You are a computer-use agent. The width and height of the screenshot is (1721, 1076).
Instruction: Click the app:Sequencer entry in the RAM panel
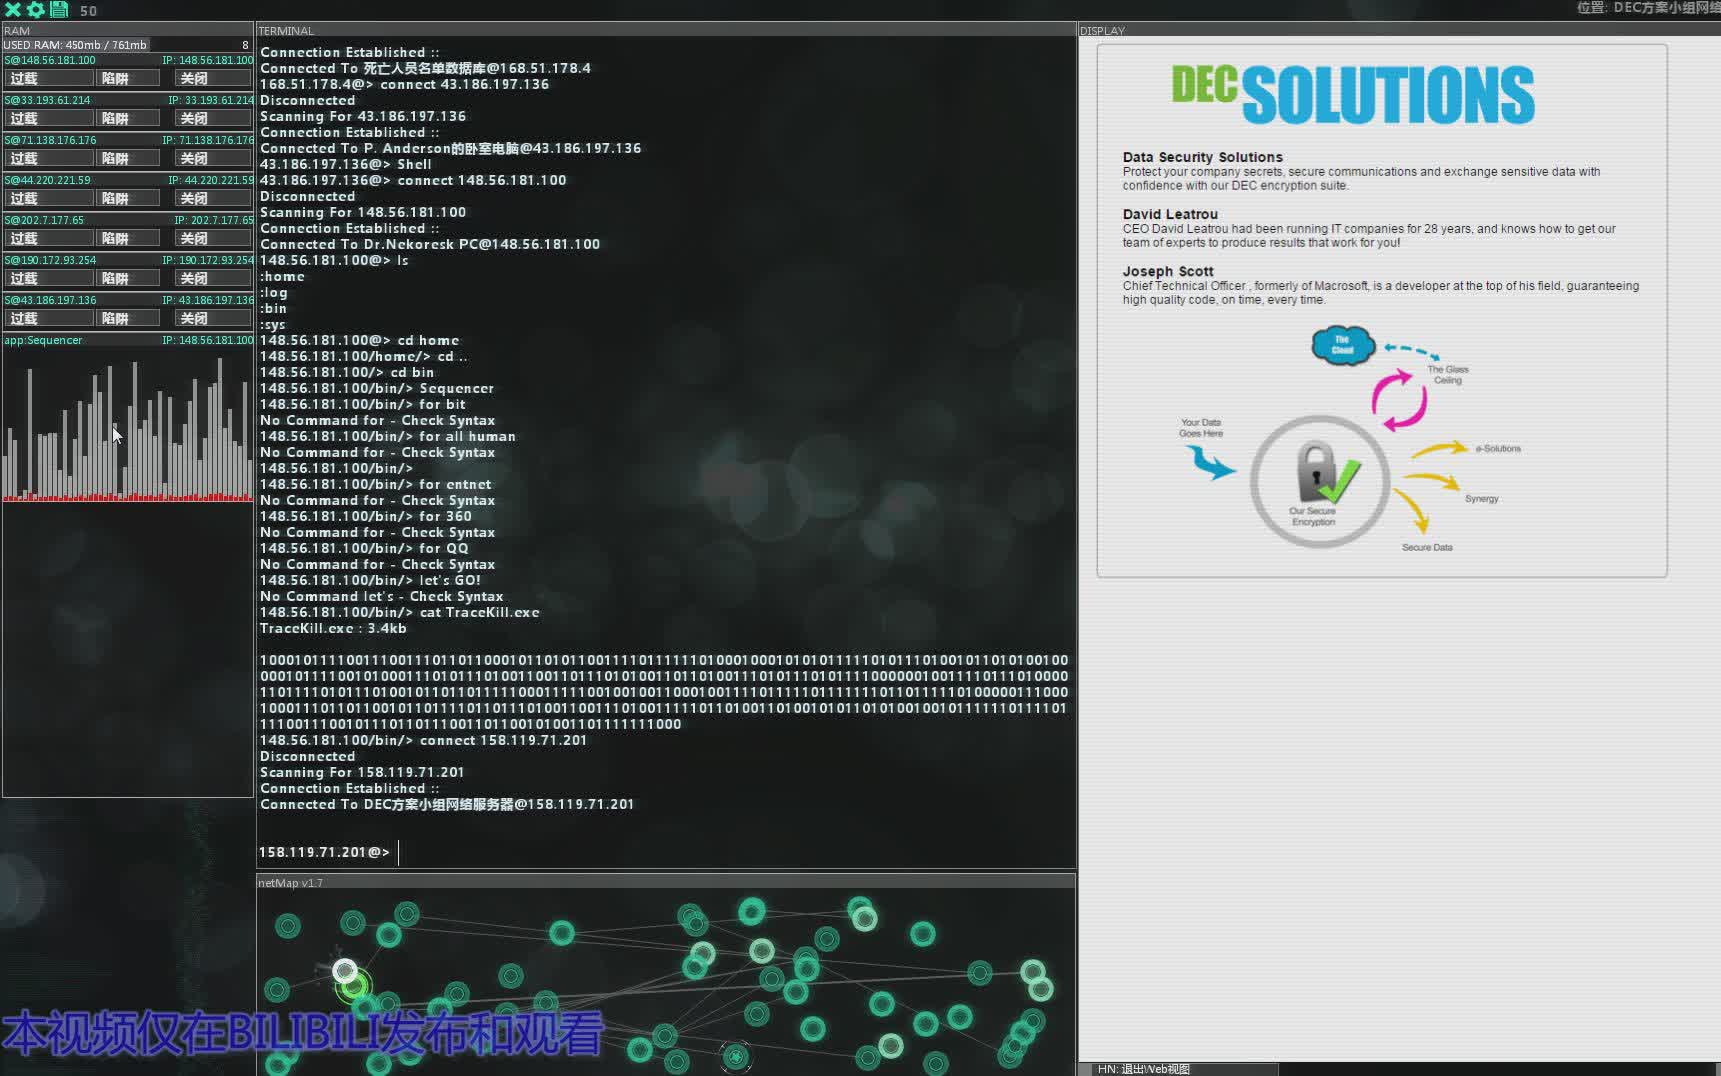point(44,340)
